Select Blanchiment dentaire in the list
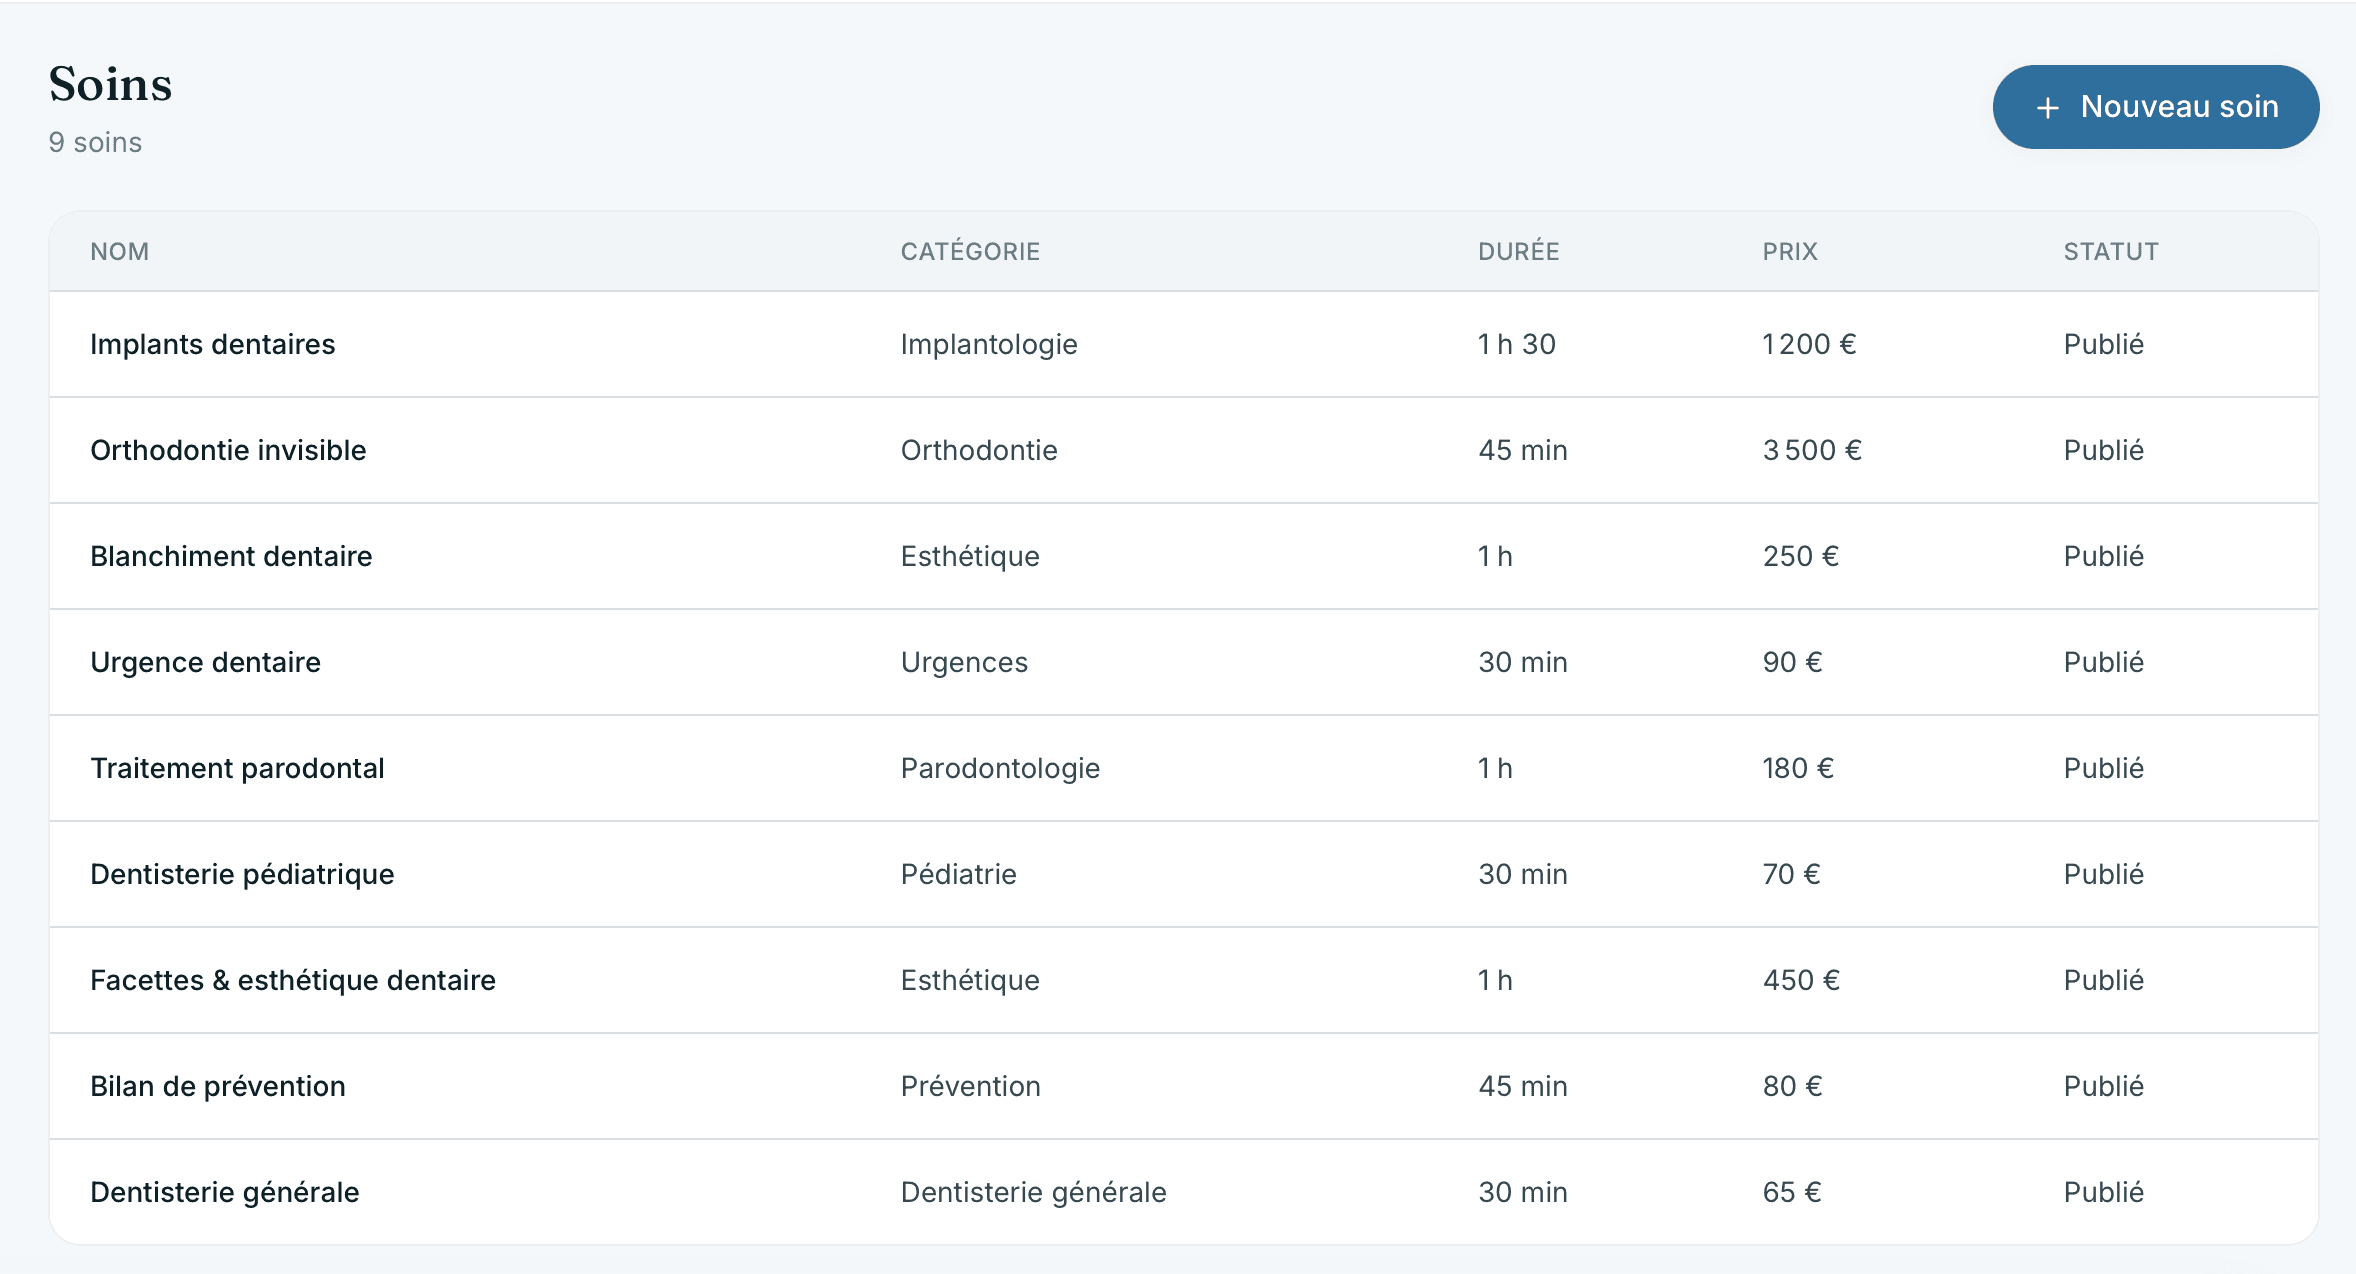The image size is (2356, 1274). pos(231,556)
